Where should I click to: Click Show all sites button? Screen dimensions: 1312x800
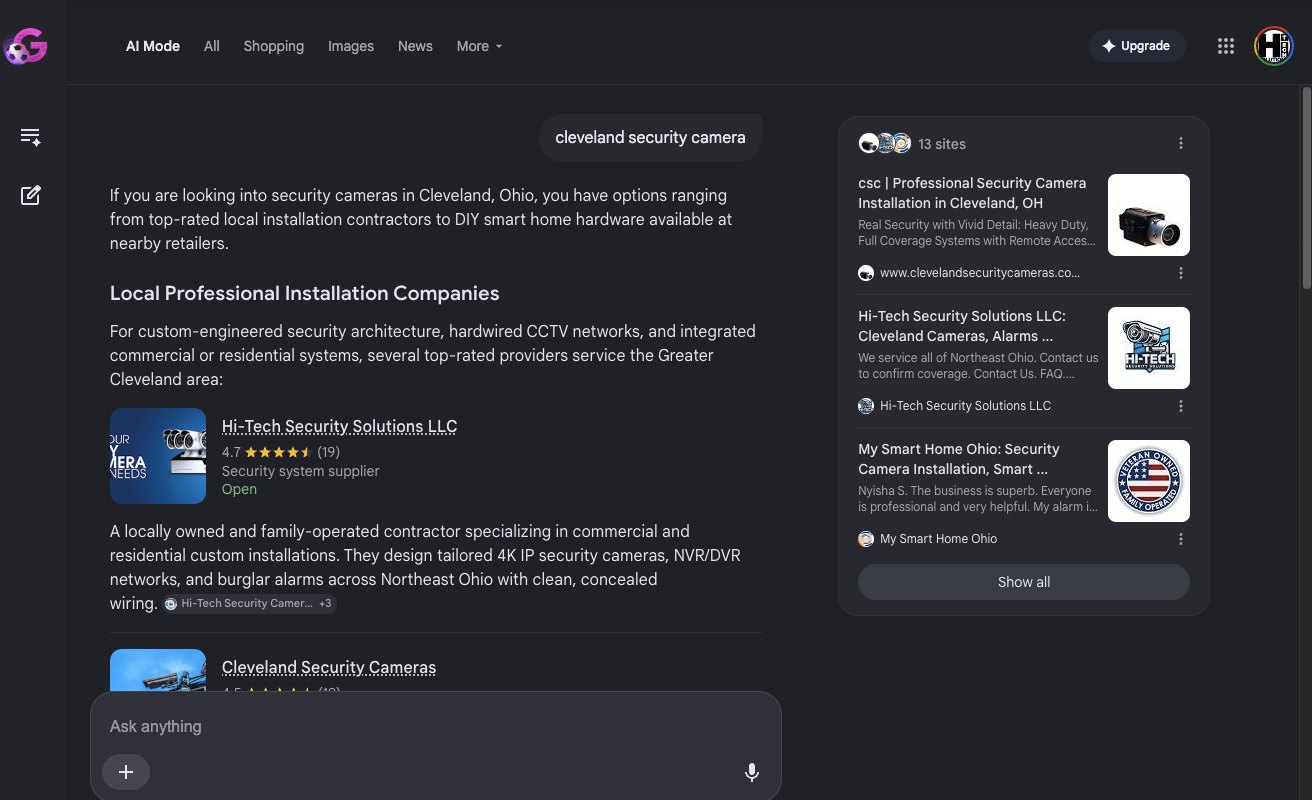(1024, 582)
